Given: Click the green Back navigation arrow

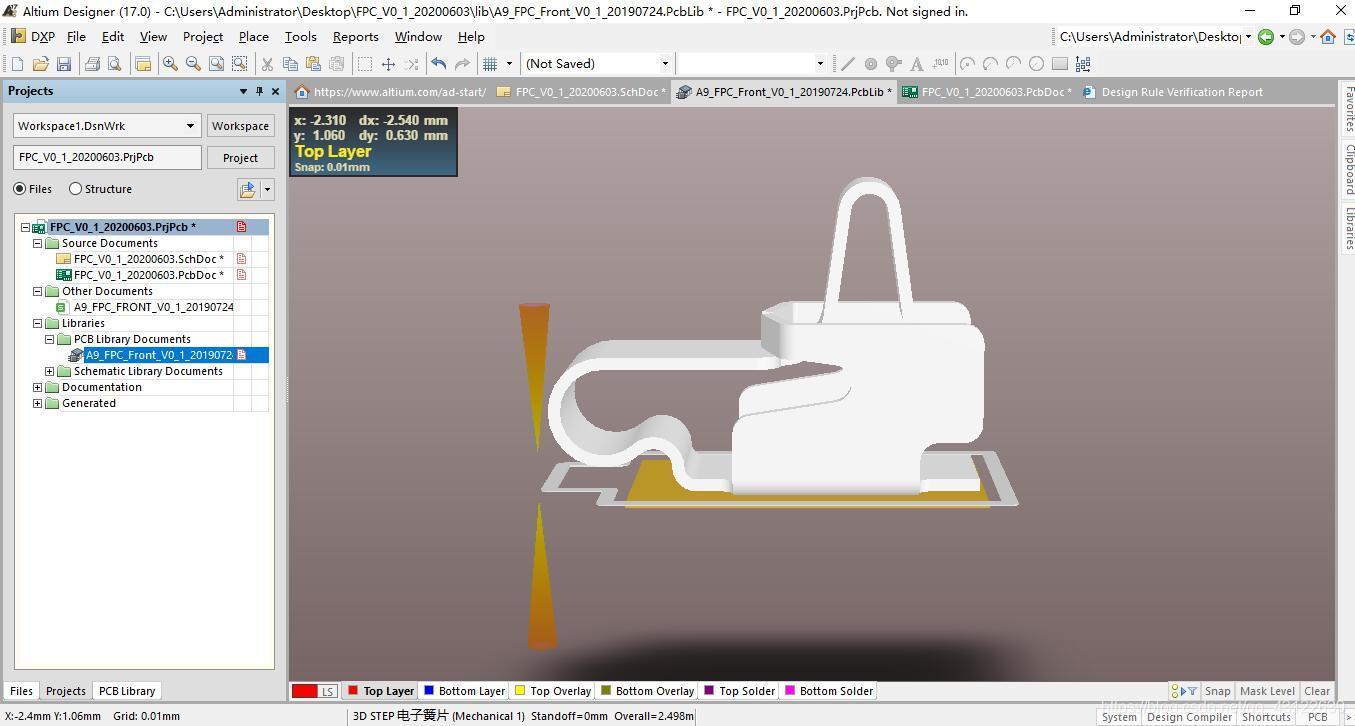Looking at the screenshot, I should pos(1266,37).
